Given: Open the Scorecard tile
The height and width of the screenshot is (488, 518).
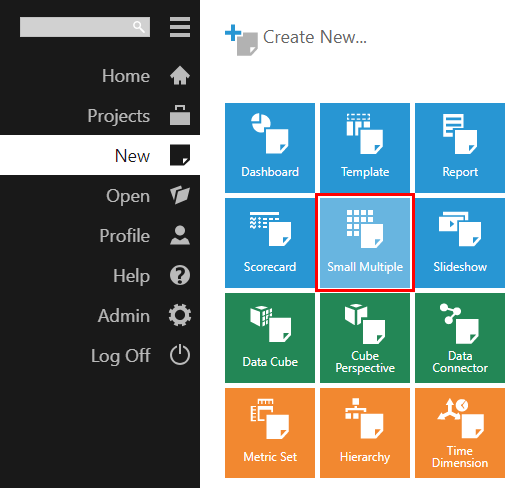Looking at the screenshot, I should [x=270, y=243].
